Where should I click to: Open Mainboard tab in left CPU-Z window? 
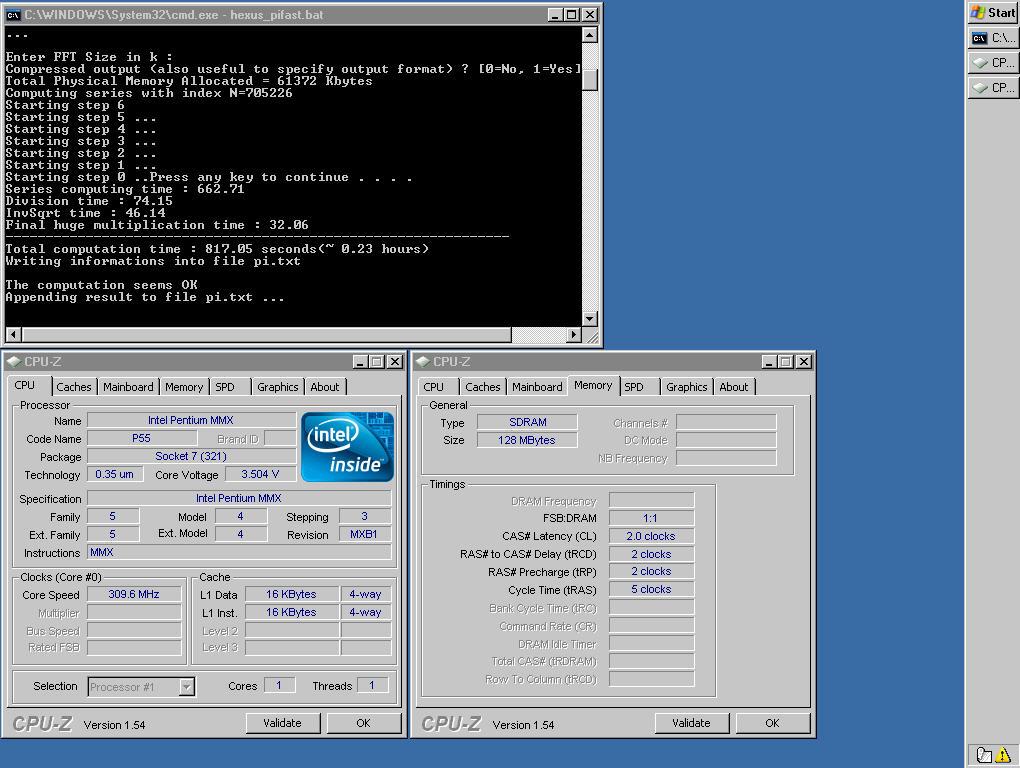tap(128, 387)
